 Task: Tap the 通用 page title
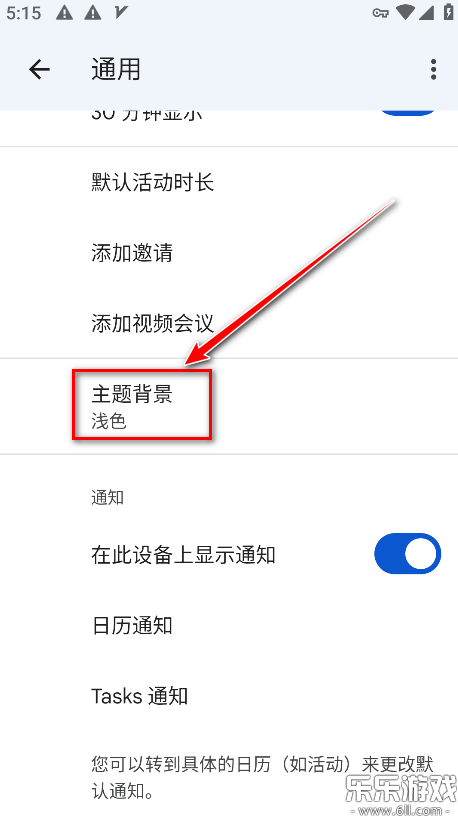(116, 69)
